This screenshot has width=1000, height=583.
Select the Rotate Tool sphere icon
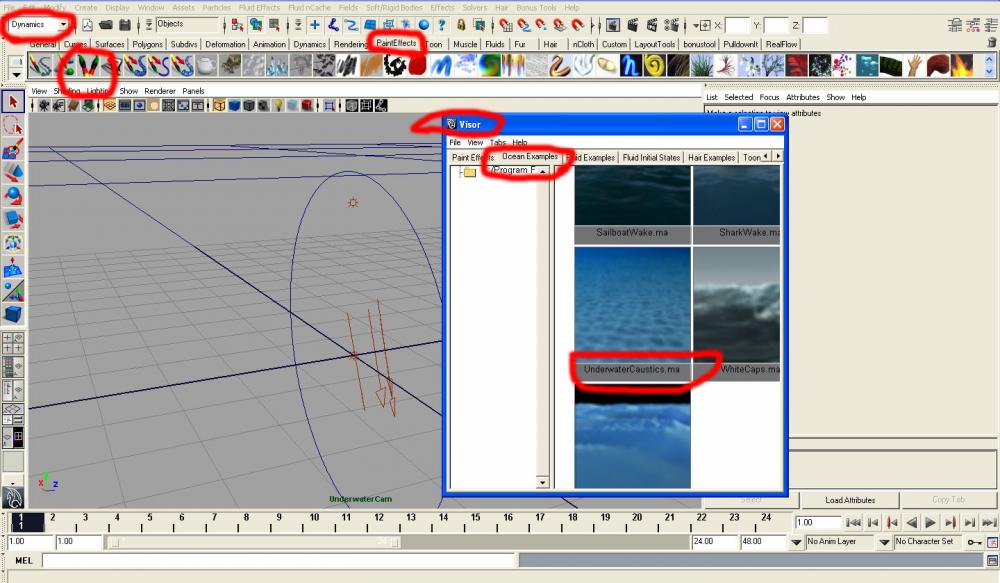[x=13, y=196]
